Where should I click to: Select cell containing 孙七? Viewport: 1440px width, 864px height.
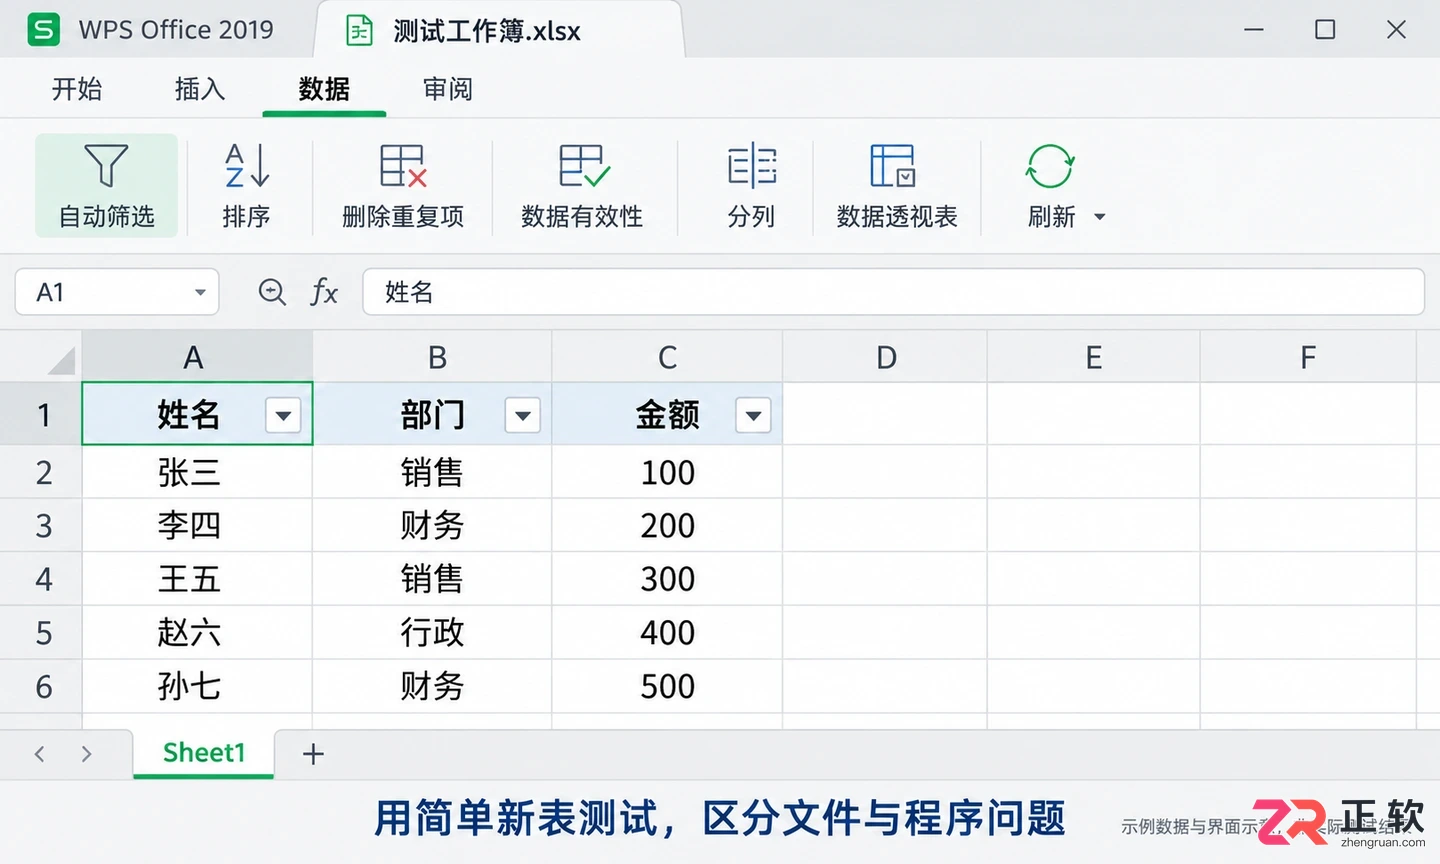click(x=197, y=686)
